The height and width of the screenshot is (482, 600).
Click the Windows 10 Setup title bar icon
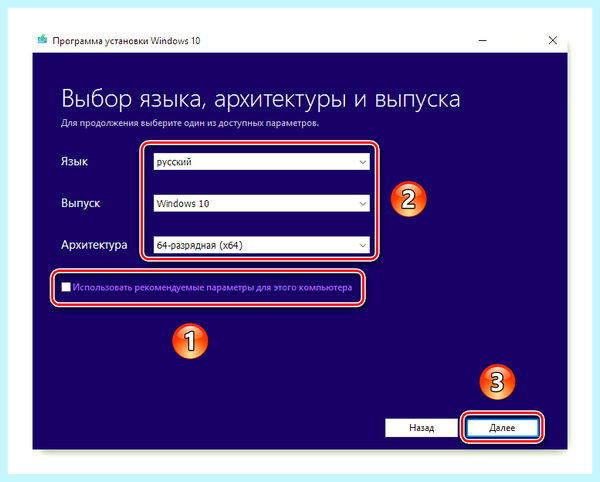(42, 39)
